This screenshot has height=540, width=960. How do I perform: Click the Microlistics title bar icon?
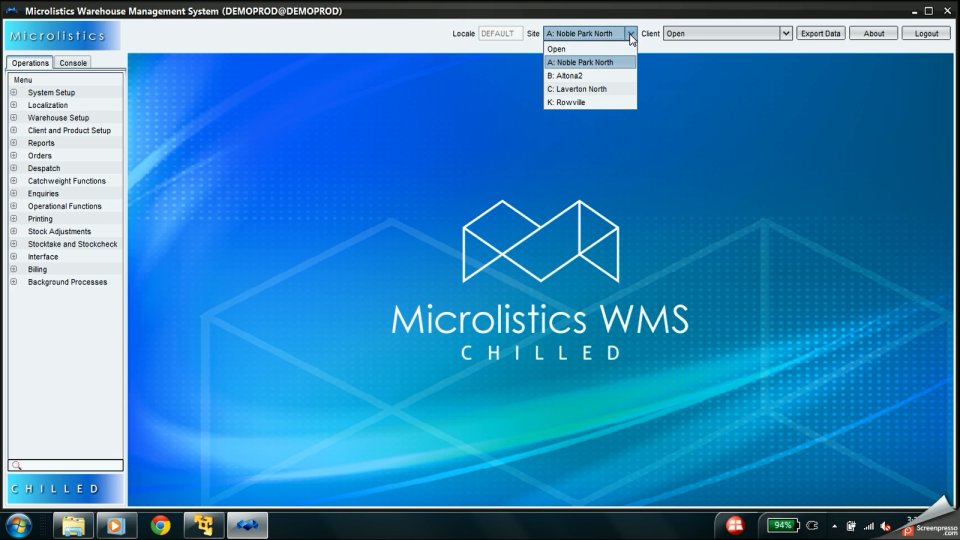tap(12, 10)
